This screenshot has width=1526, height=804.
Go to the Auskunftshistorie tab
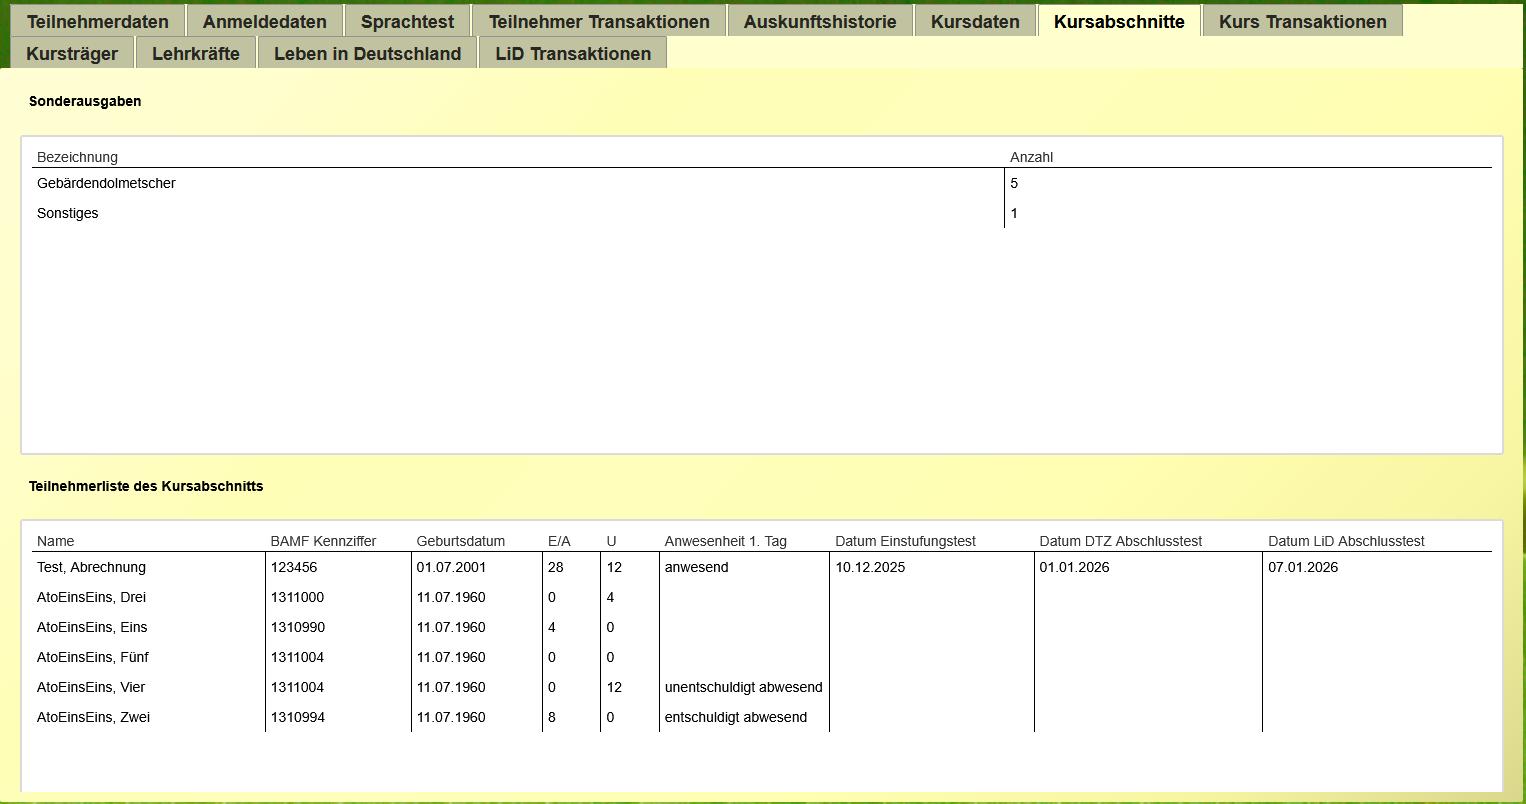tap(820, 21)
